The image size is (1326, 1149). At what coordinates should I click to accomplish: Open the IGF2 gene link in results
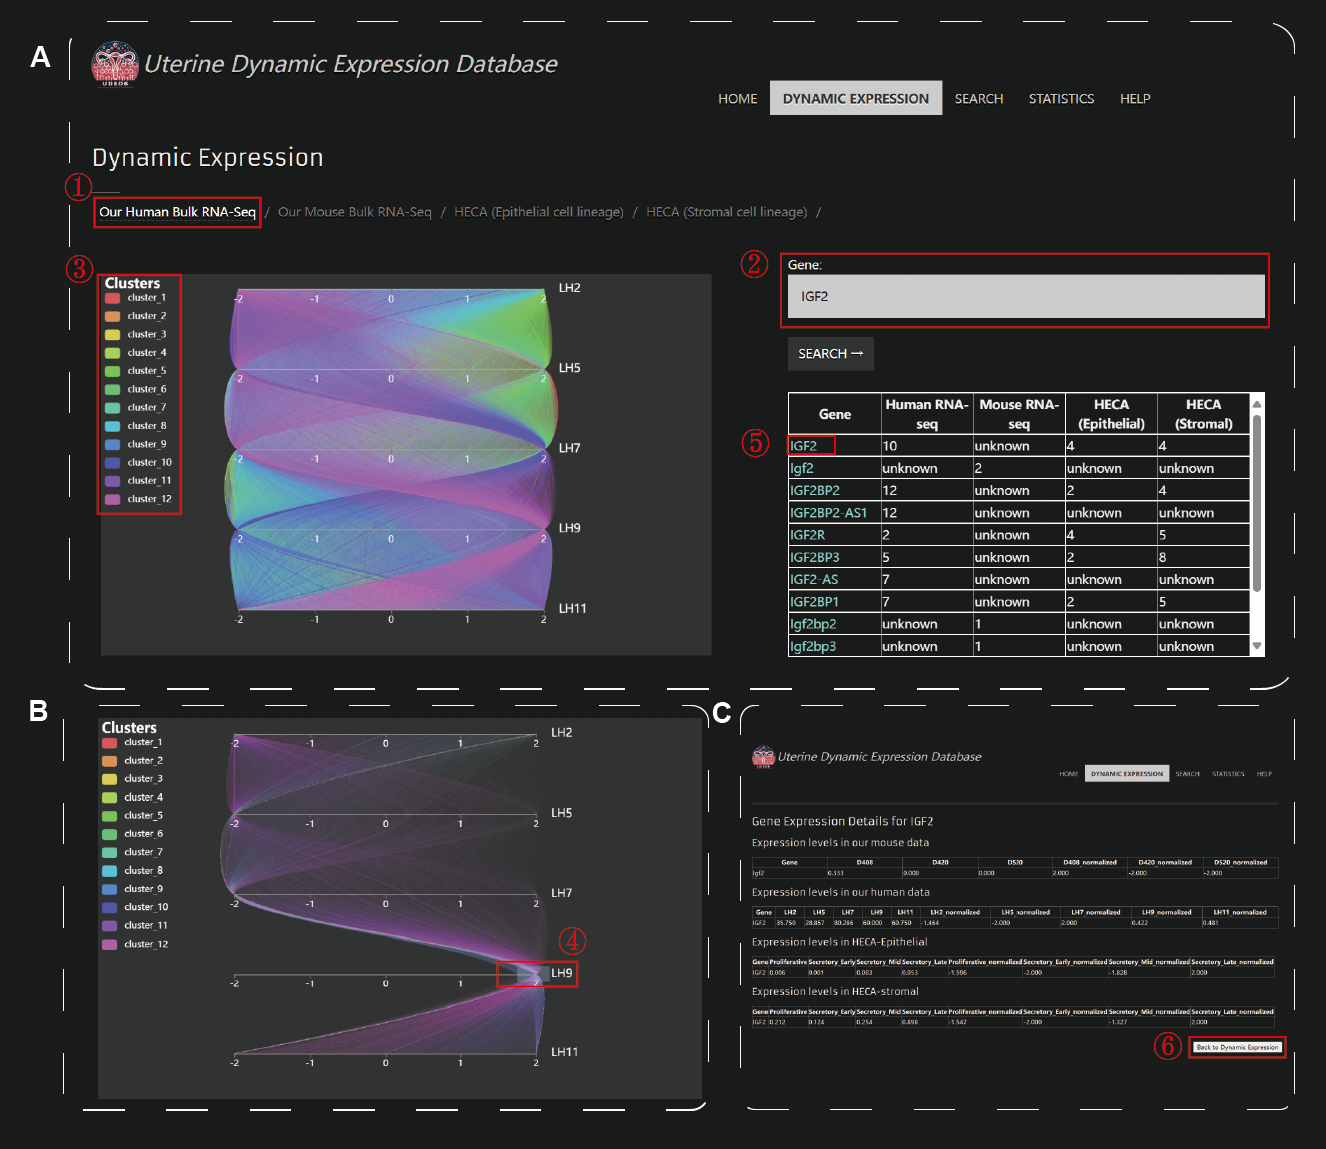point(804,446)
